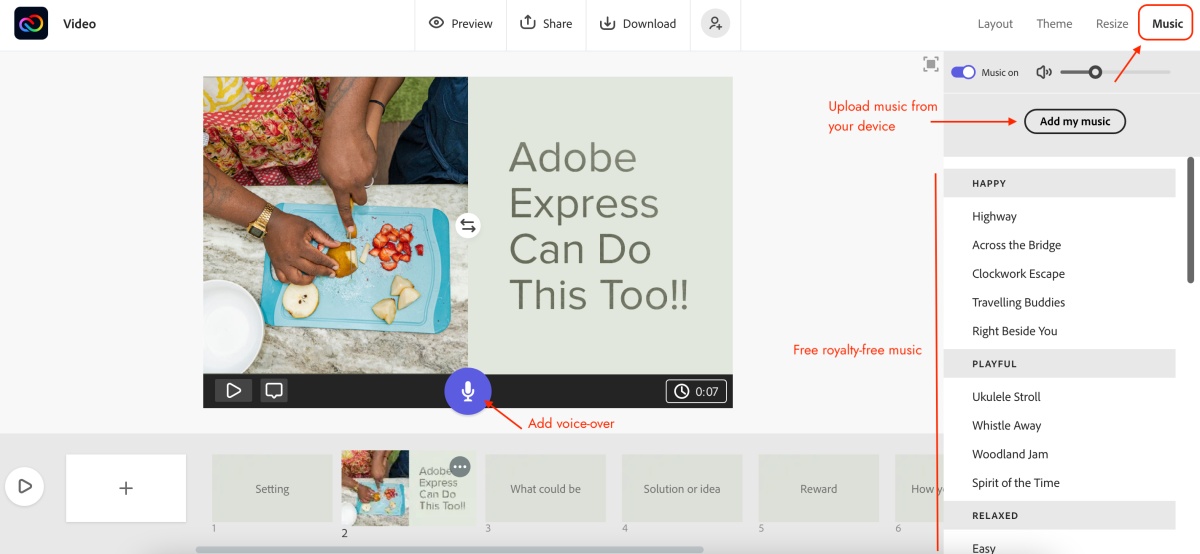The image size is (1200, 554).
Task: Click the Adobe Express logo icon
Action: (x=31, y=23)
